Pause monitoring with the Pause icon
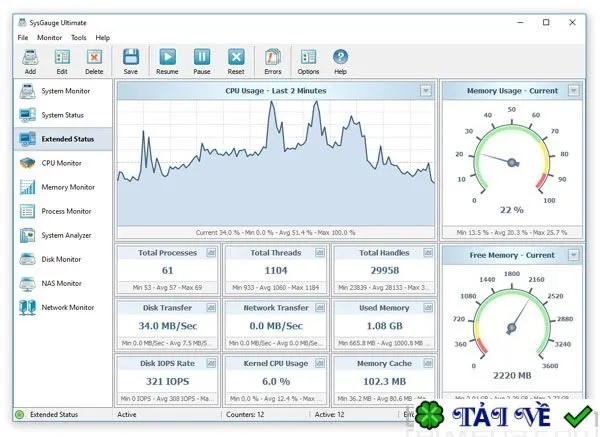Screen dimensions: 600x437 pyautogui.click(x=202, y=57)
